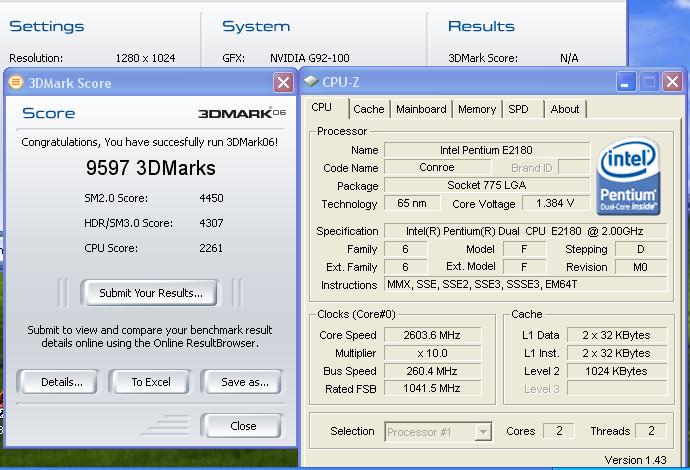The height and width of the screenshot is (470, 690).
Task: Close the CPU-Z window
Action: pyautogui.click(x=672, y=82)
